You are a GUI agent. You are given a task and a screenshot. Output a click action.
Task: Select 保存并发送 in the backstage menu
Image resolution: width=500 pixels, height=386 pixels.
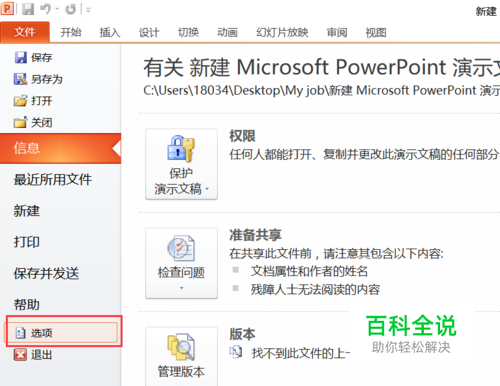(x=46, y=273)
